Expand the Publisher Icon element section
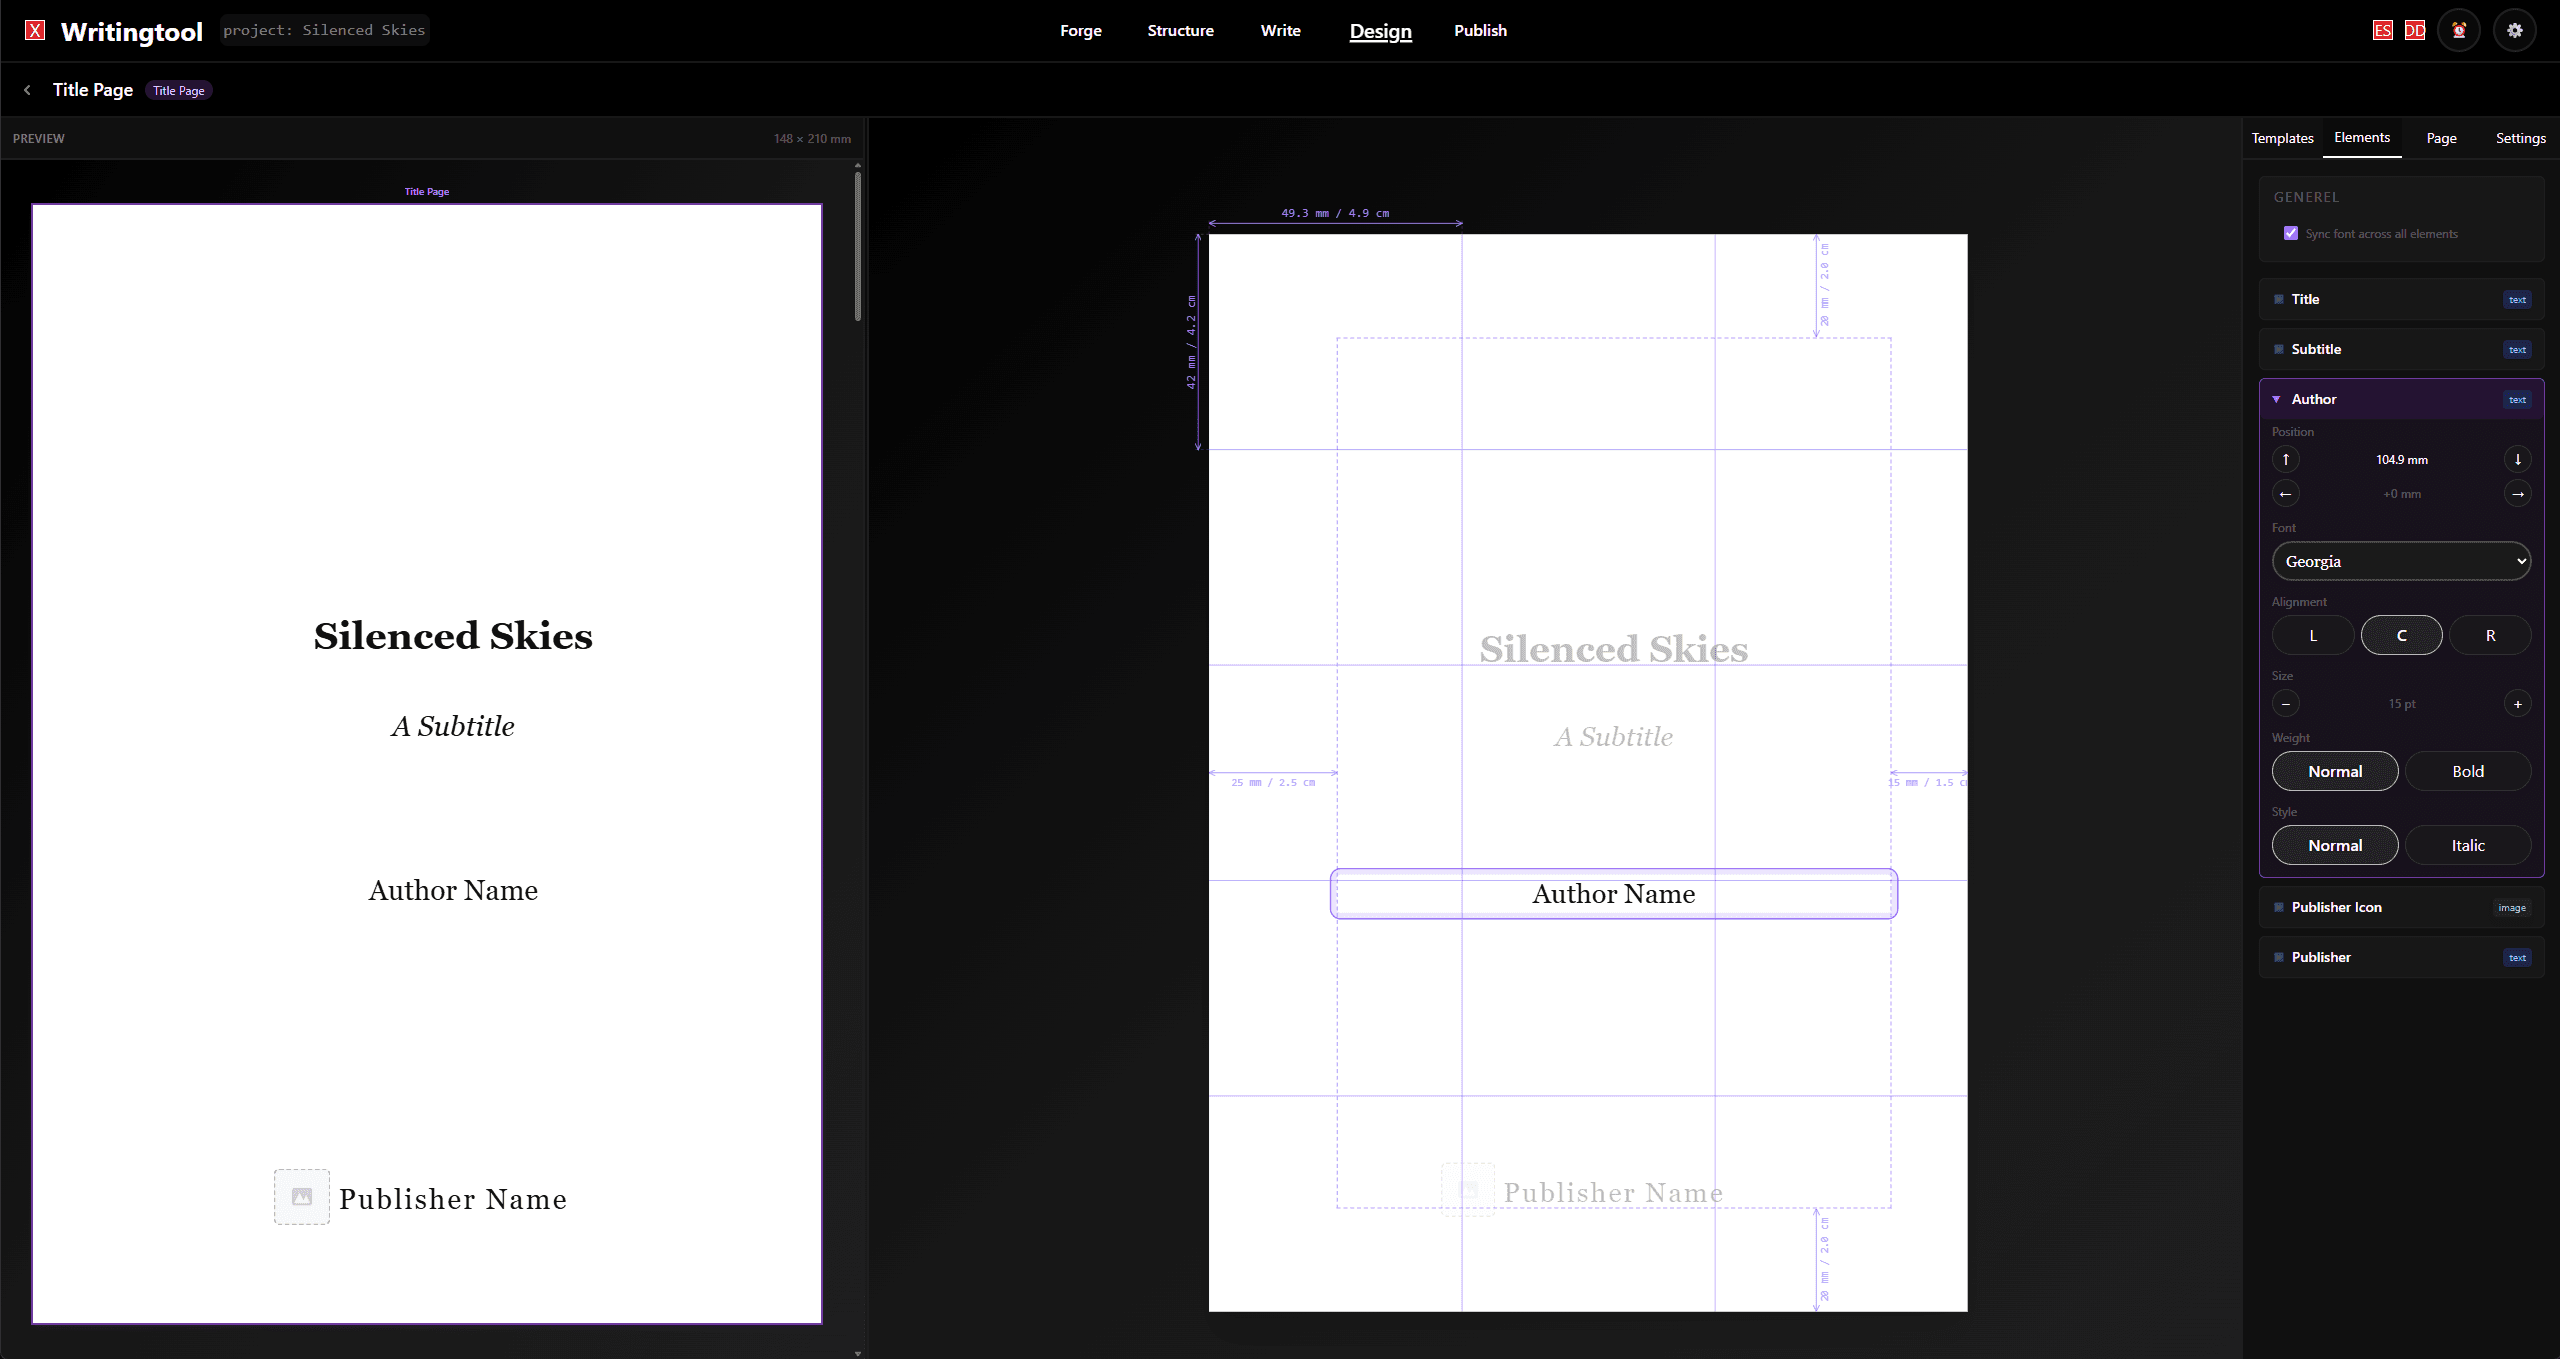Viewport: 2560px width, 1359px height. (x=2402, y=907)
